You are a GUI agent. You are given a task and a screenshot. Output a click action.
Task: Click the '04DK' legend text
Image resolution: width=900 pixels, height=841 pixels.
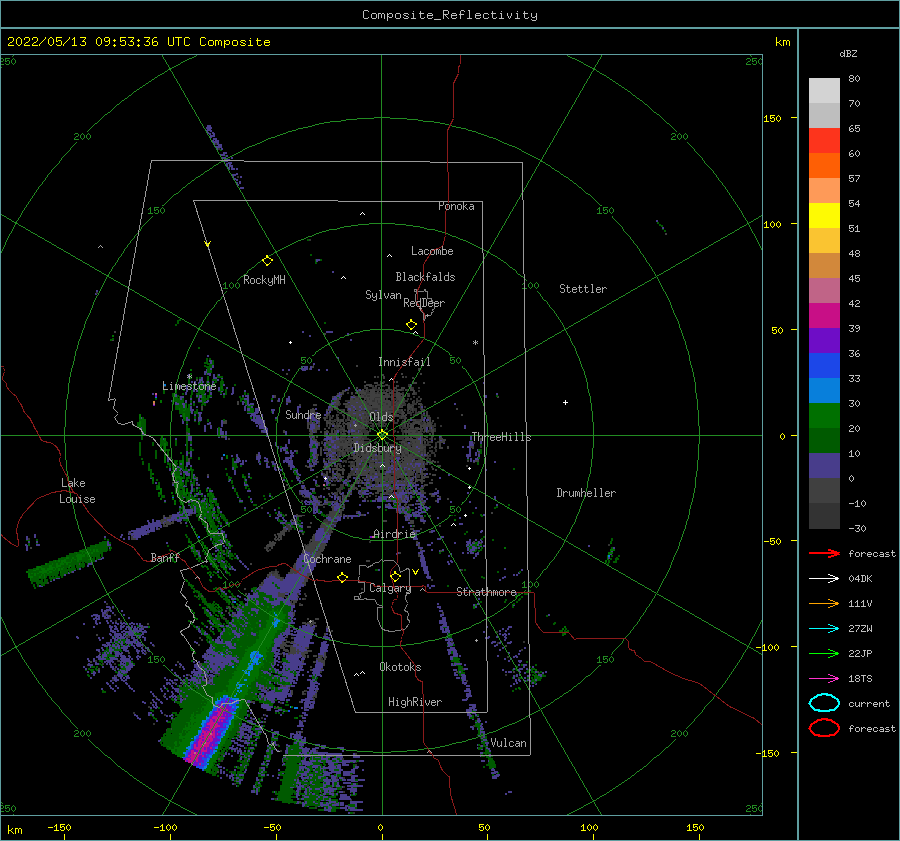point(860,579)
